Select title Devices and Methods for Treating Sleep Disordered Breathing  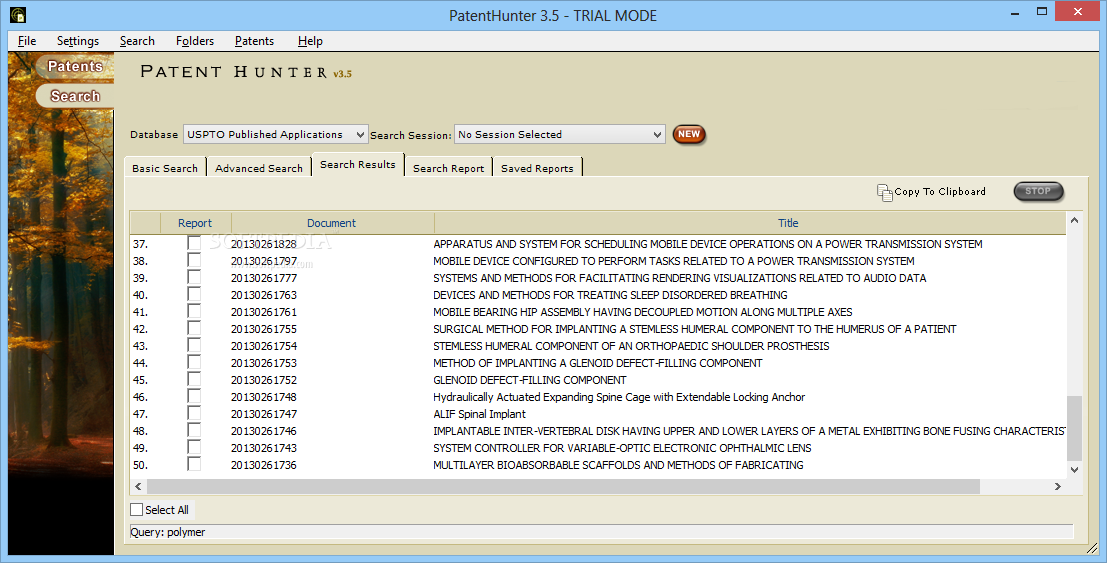[610, 295]
